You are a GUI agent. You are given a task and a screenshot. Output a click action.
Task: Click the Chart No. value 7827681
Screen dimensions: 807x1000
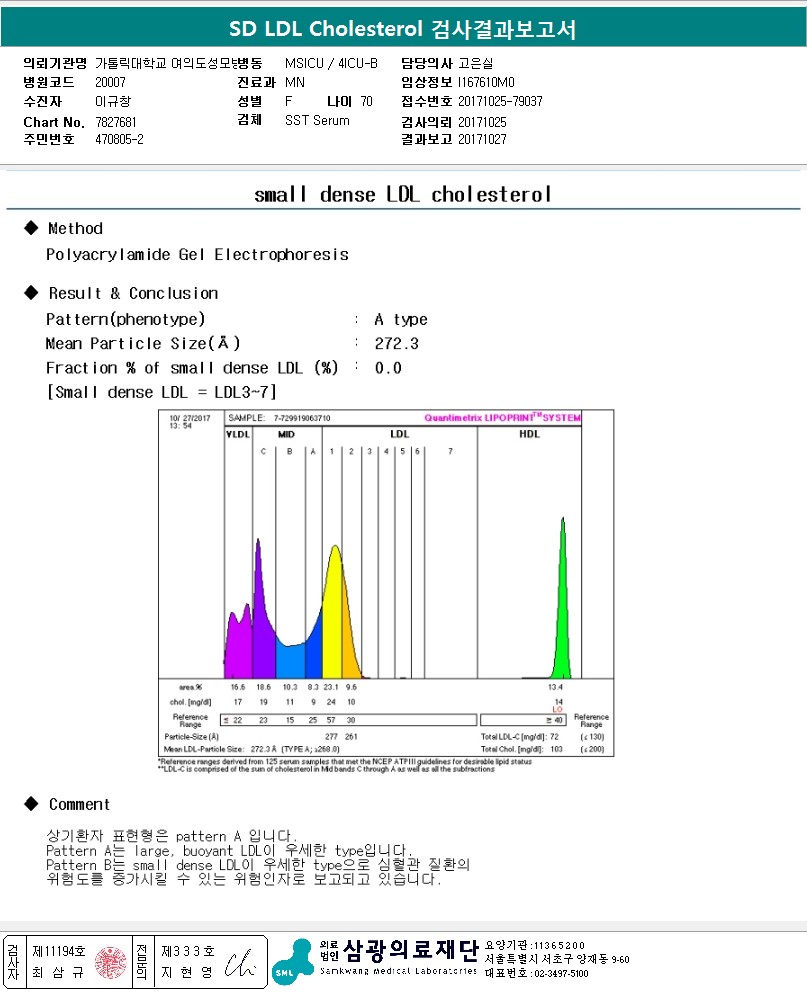pyautogui.click(x=117, y=121)
